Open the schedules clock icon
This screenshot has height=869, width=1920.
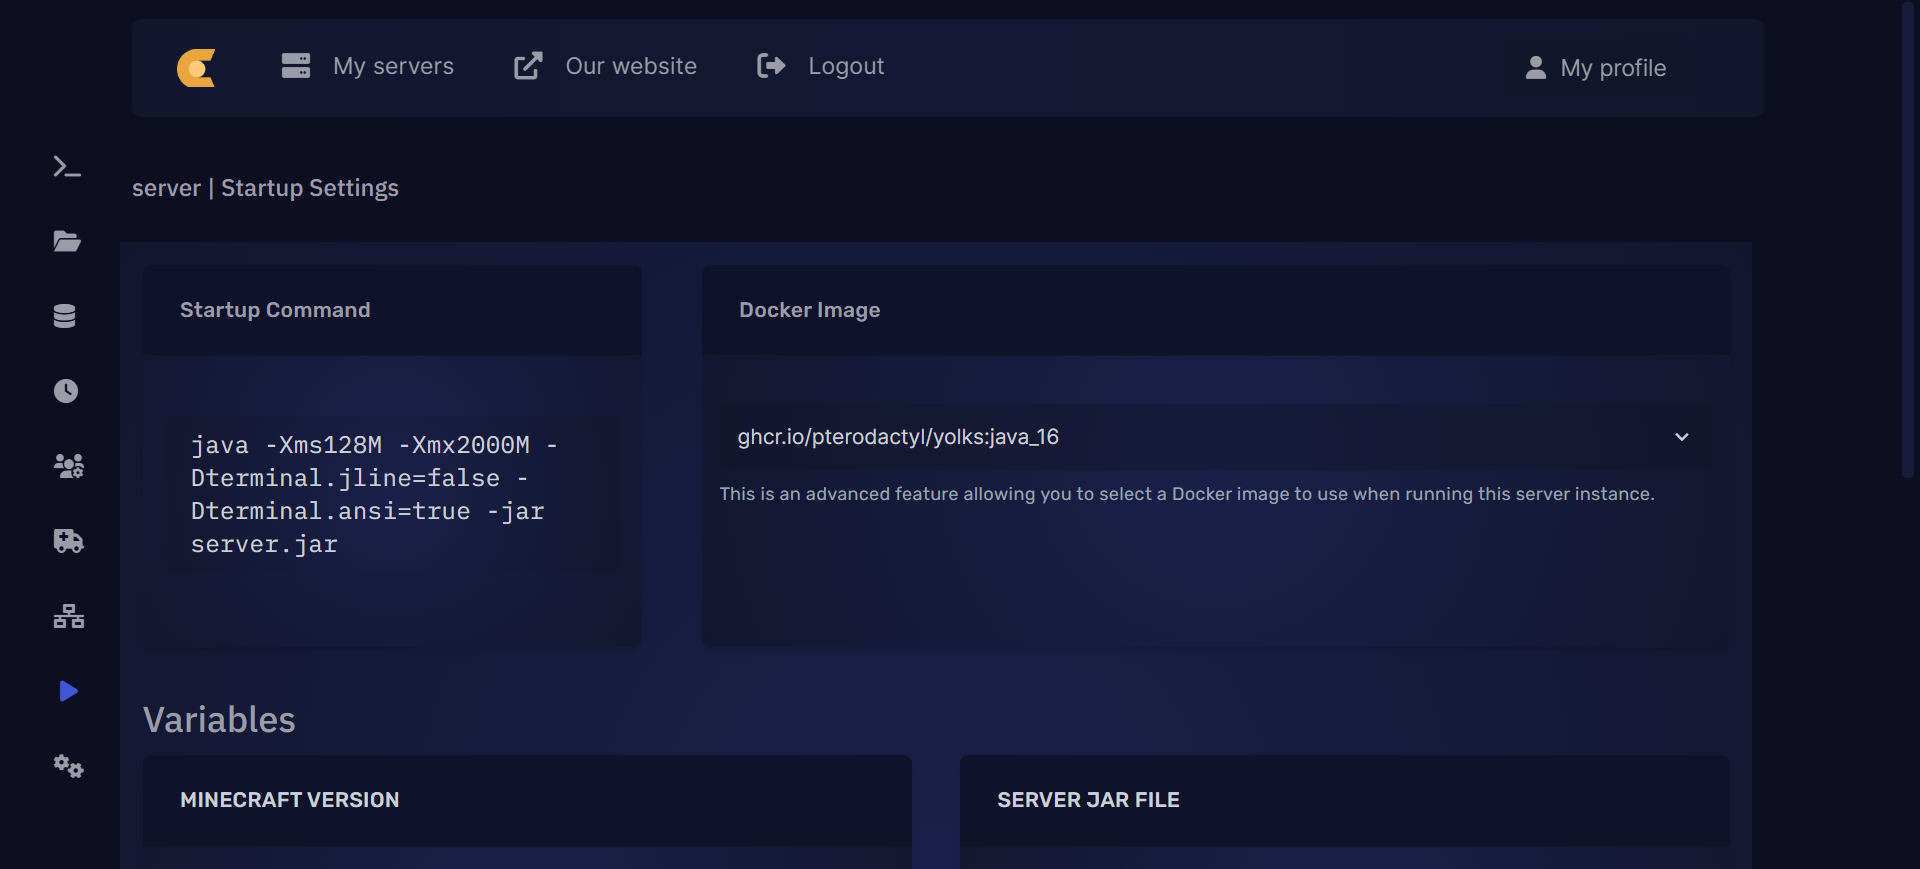pos(66,391)
